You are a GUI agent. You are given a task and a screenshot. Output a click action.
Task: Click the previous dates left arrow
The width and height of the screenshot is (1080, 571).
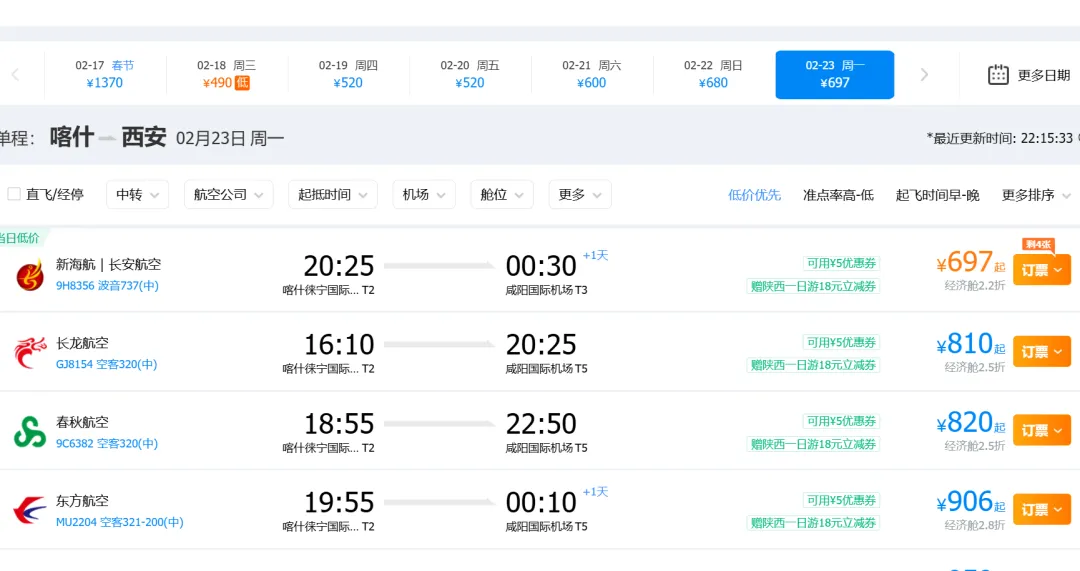tap(15, 75)
